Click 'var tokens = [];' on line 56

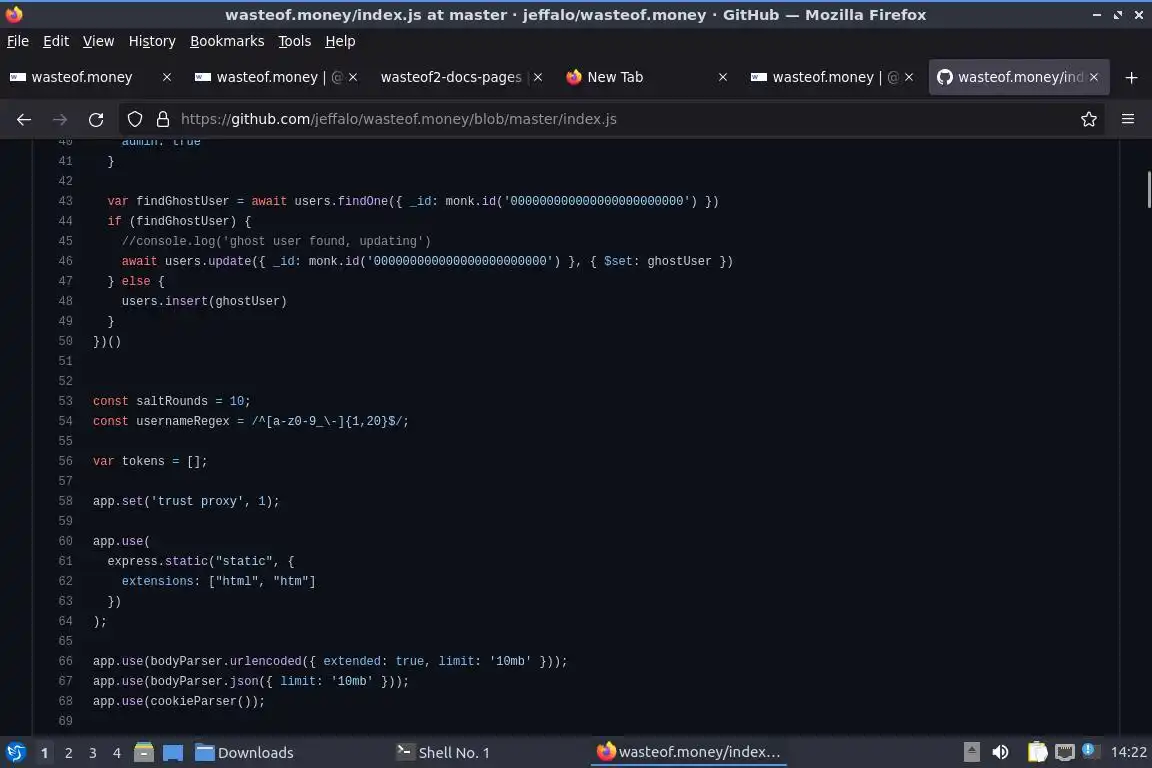tap(150, 461)
